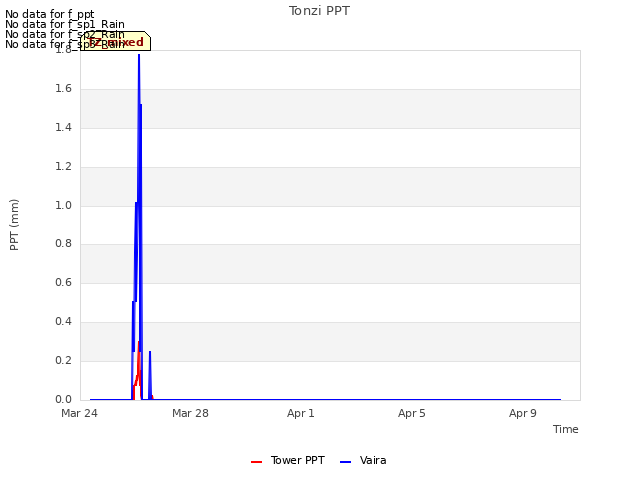Select the 'No data for f_ppt' message
This screenshot has height=480, width=640.
[x=50, y=14]
